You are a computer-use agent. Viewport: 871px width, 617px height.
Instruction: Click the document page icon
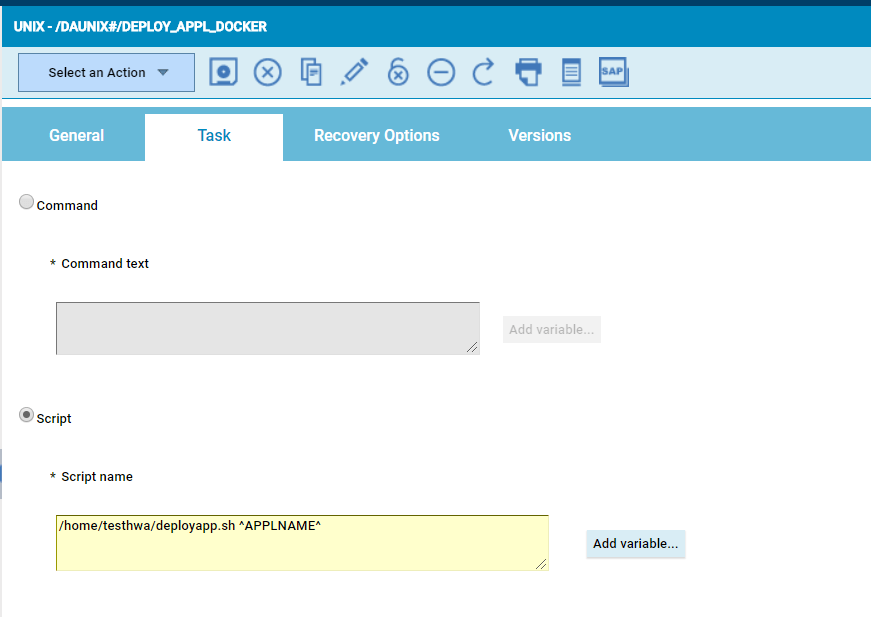pyautogui.click(x=571, y=72)
